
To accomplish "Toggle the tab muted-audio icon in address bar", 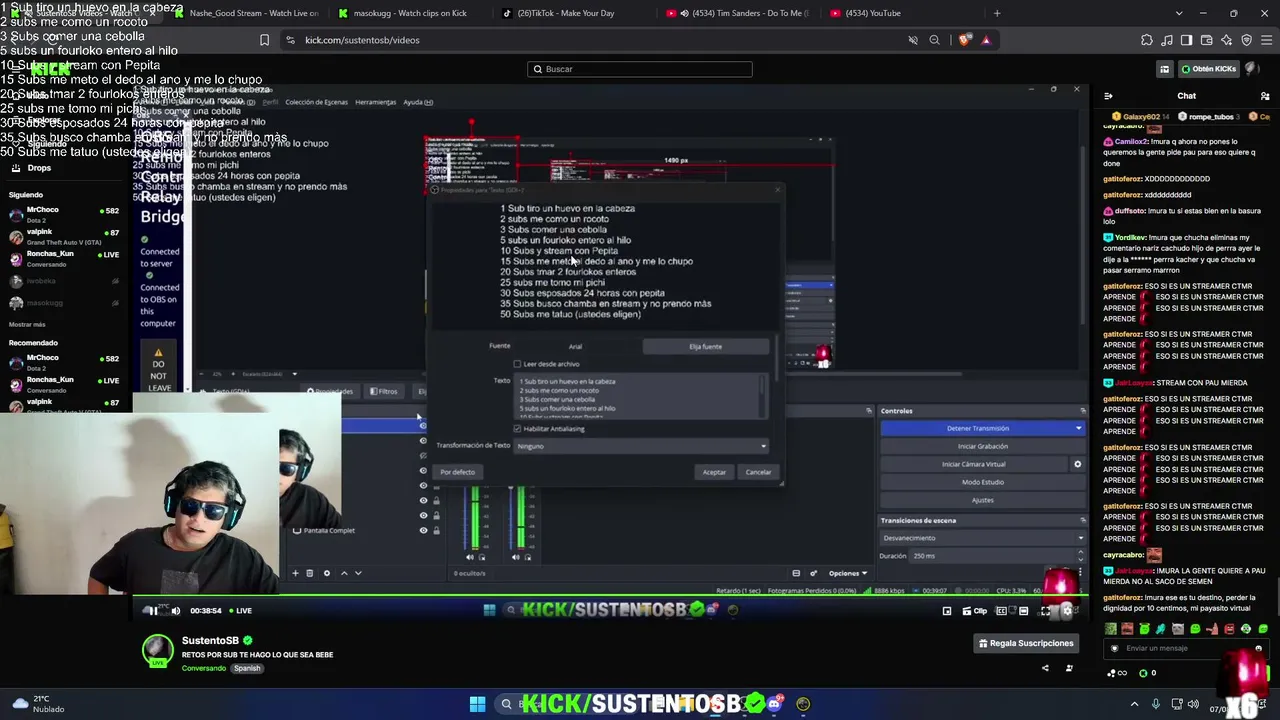I will (912, 40).
